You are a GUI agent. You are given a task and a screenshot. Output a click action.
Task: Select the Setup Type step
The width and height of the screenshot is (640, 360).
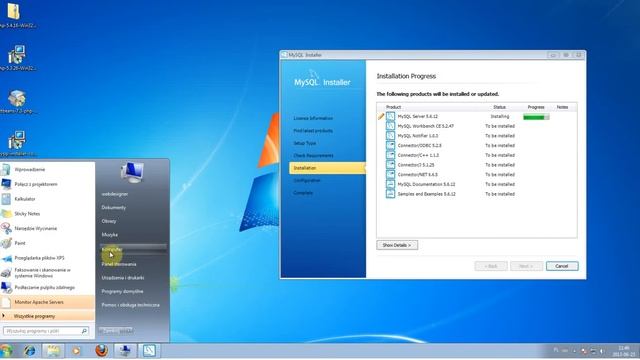[x=304, y=143]
